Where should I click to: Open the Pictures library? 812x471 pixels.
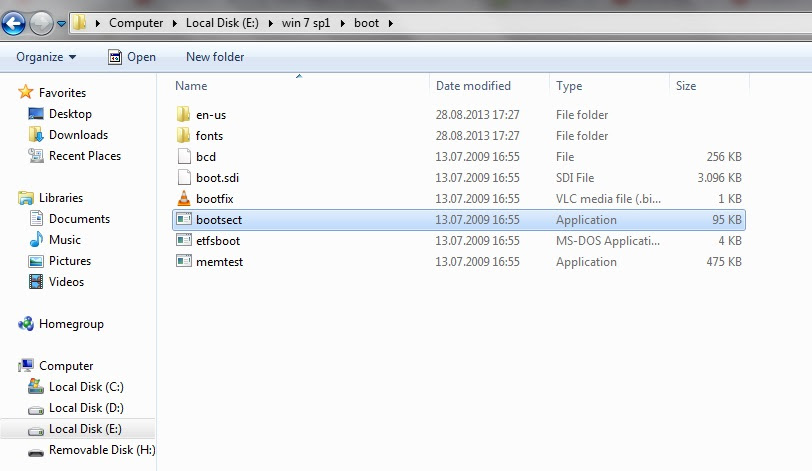point(70,261)
